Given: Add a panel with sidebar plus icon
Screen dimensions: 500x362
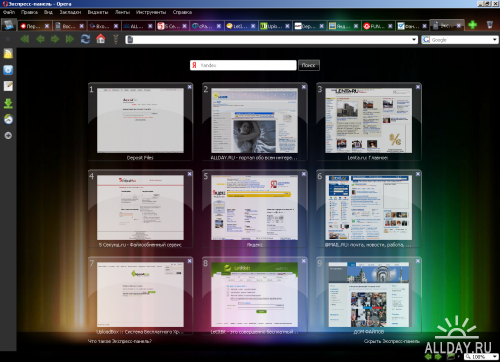Looking at the screenshot, I should pyautogui.click(x=8, y=136).
